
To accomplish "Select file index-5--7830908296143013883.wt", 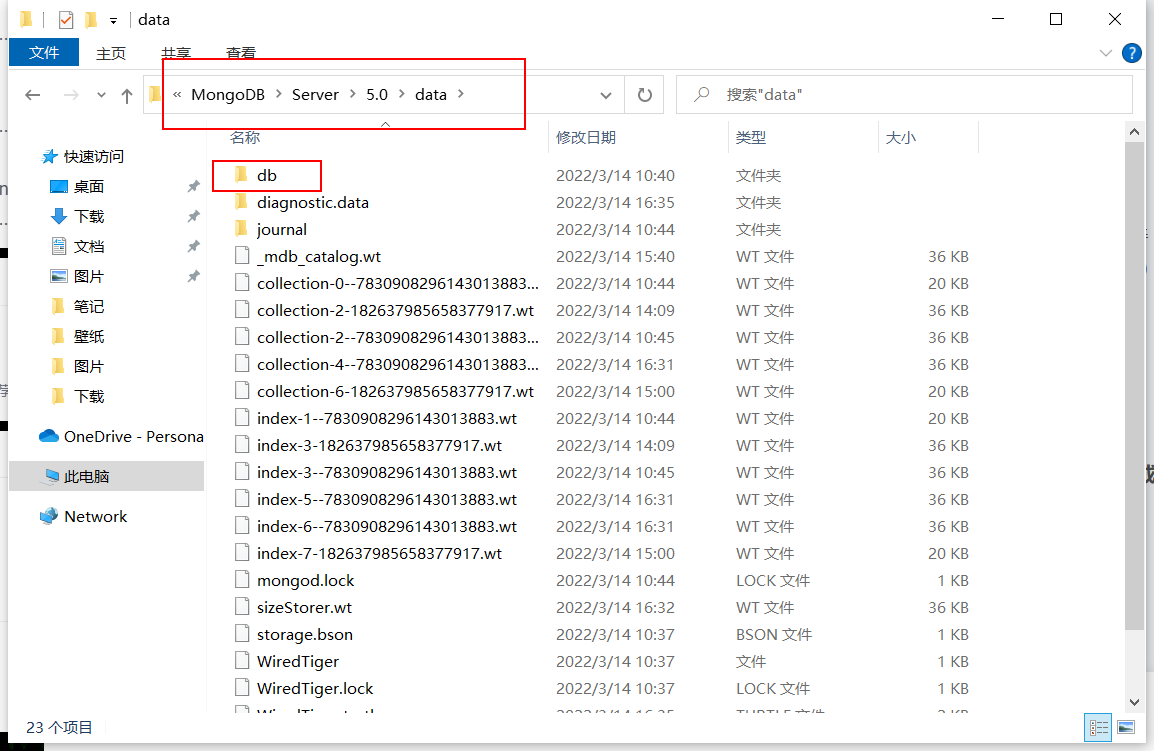I will pos(387,499).
